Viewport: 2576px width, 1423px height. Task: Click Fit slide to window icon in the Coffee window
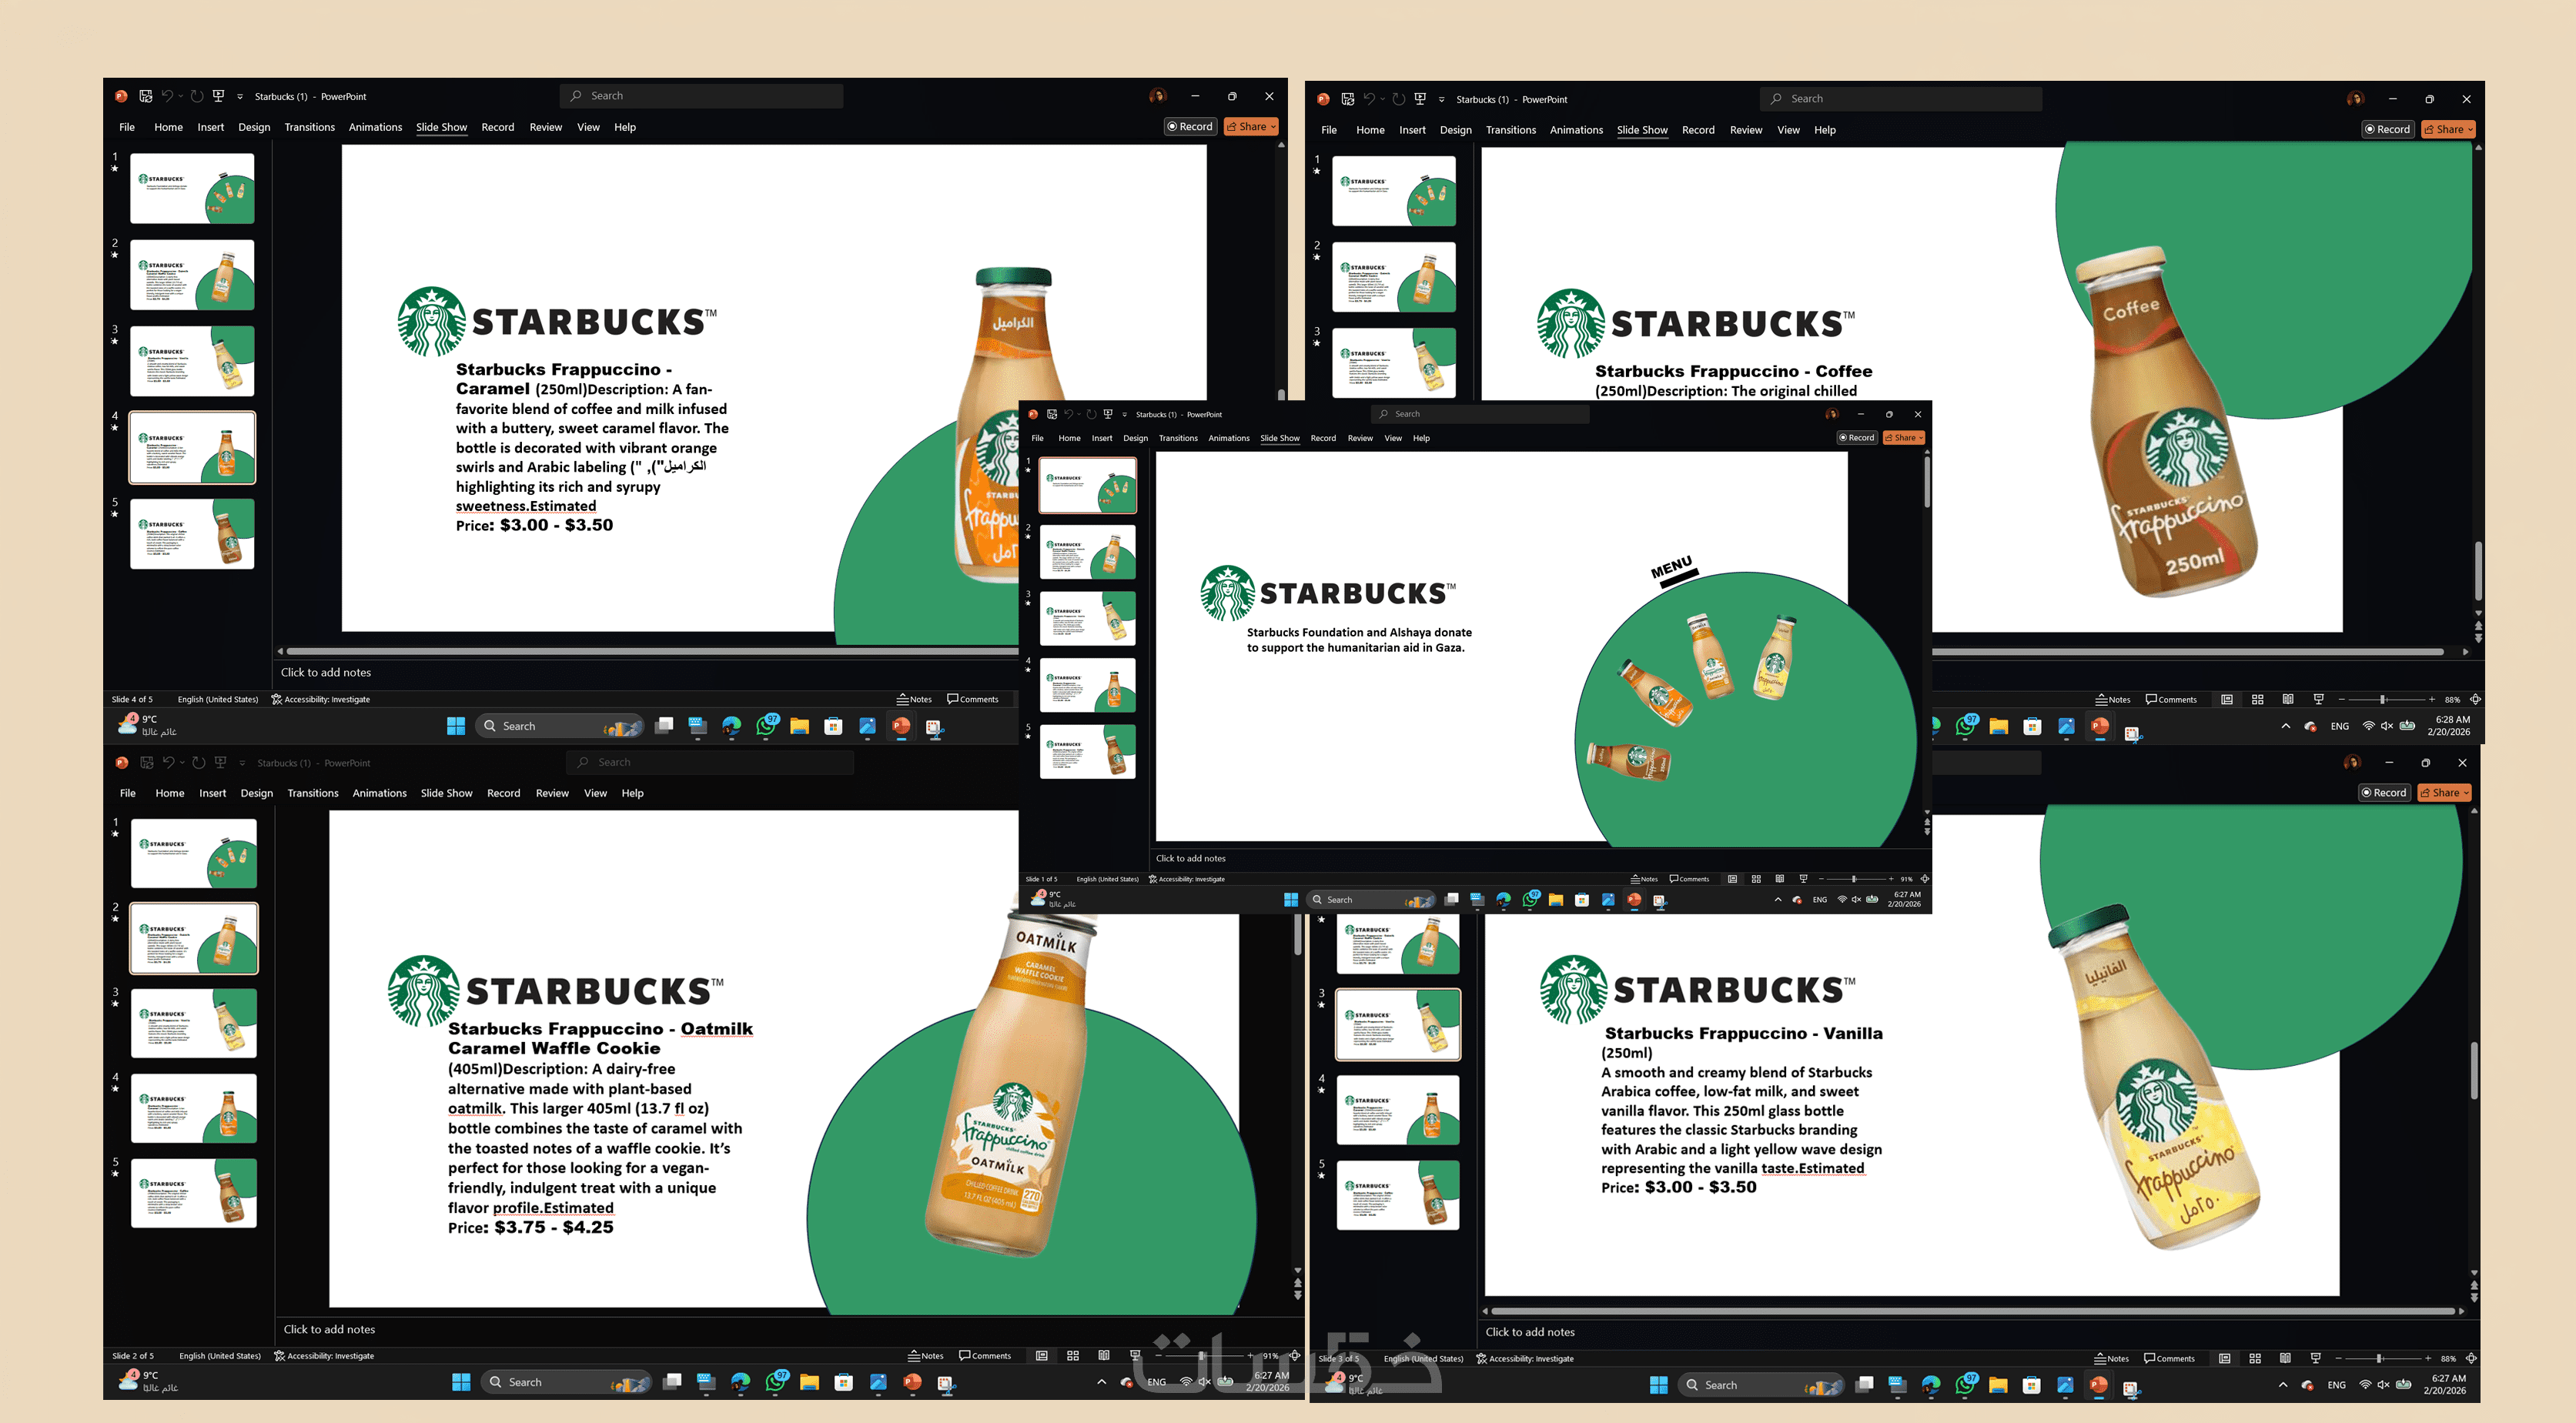[2475, 700]
